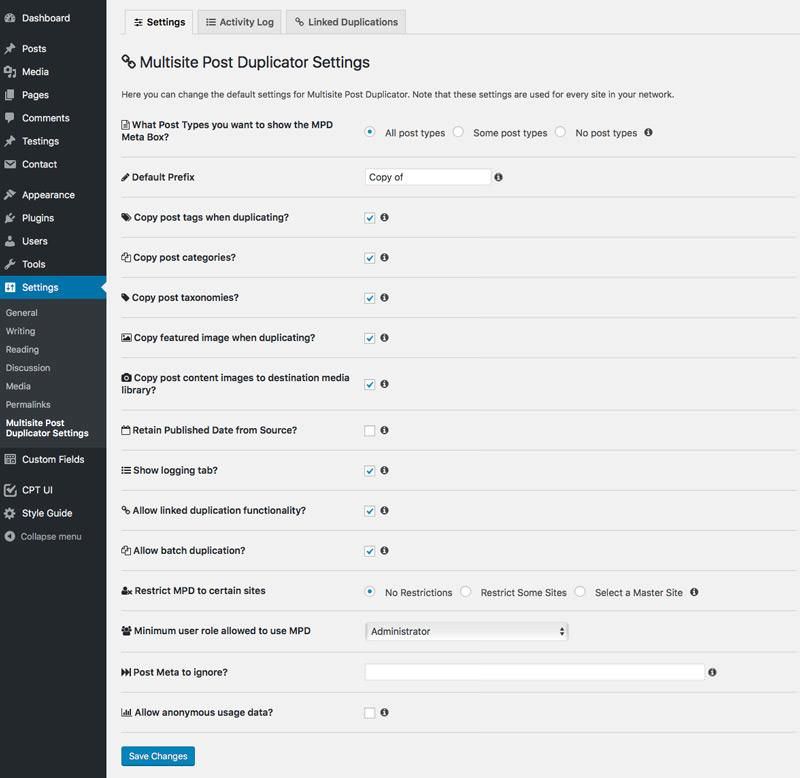
Task: Enable Allow anonymous usage data checkbox
Action: tap(369, 713)
